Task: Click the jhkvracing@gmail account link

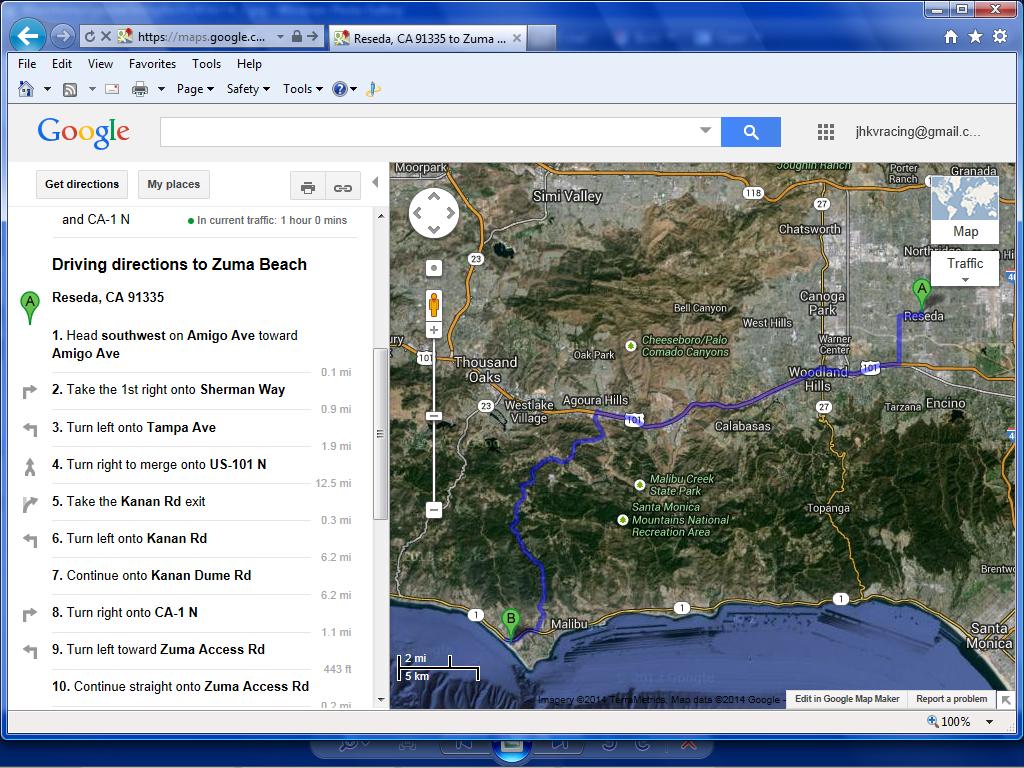Action: (x=918, y=131)
